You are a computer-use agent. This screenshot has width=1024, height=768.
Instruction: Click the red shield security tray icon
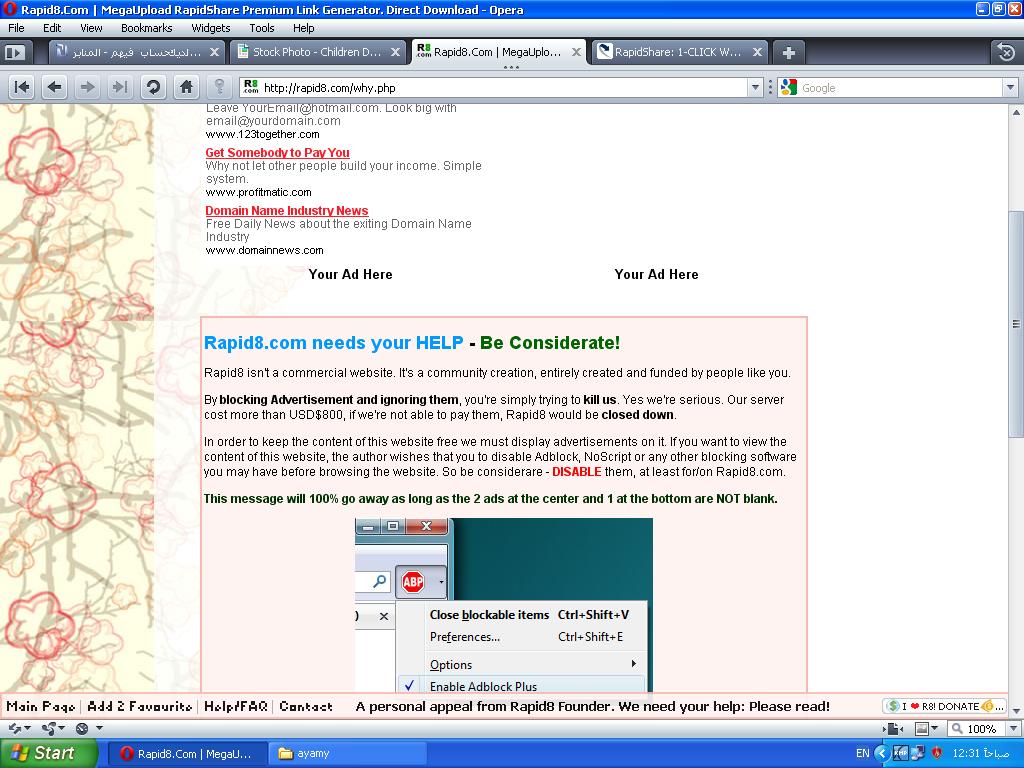tap(937, 753)
